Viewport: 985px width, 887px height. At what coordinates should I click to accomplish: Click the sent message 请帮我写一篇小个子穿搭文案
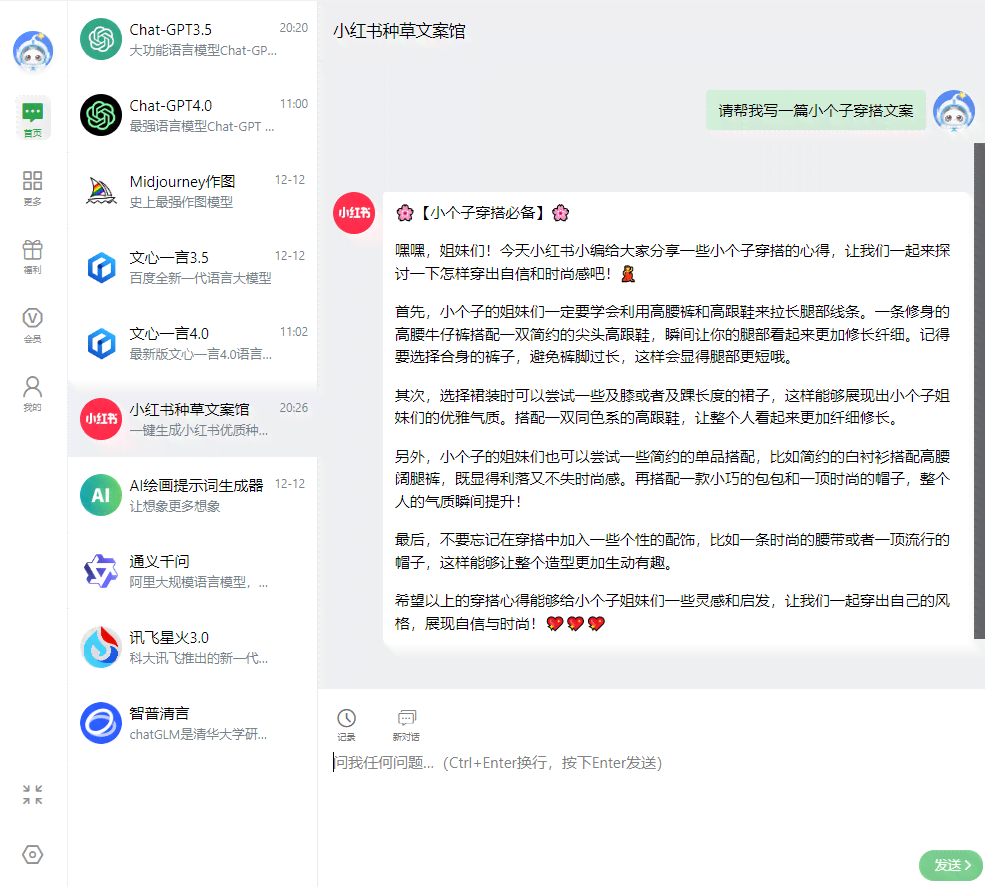(815, 111)
